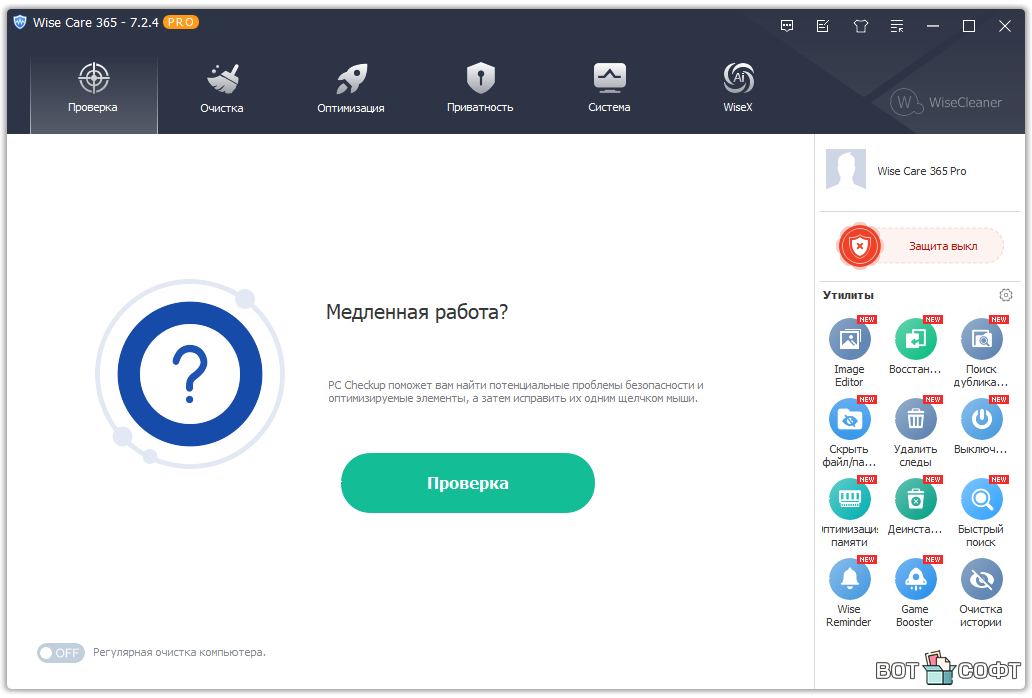The height and width of the screenshot is (698, 1032).
Task: Open utilities settings gear
Action: coord(1006,295)
